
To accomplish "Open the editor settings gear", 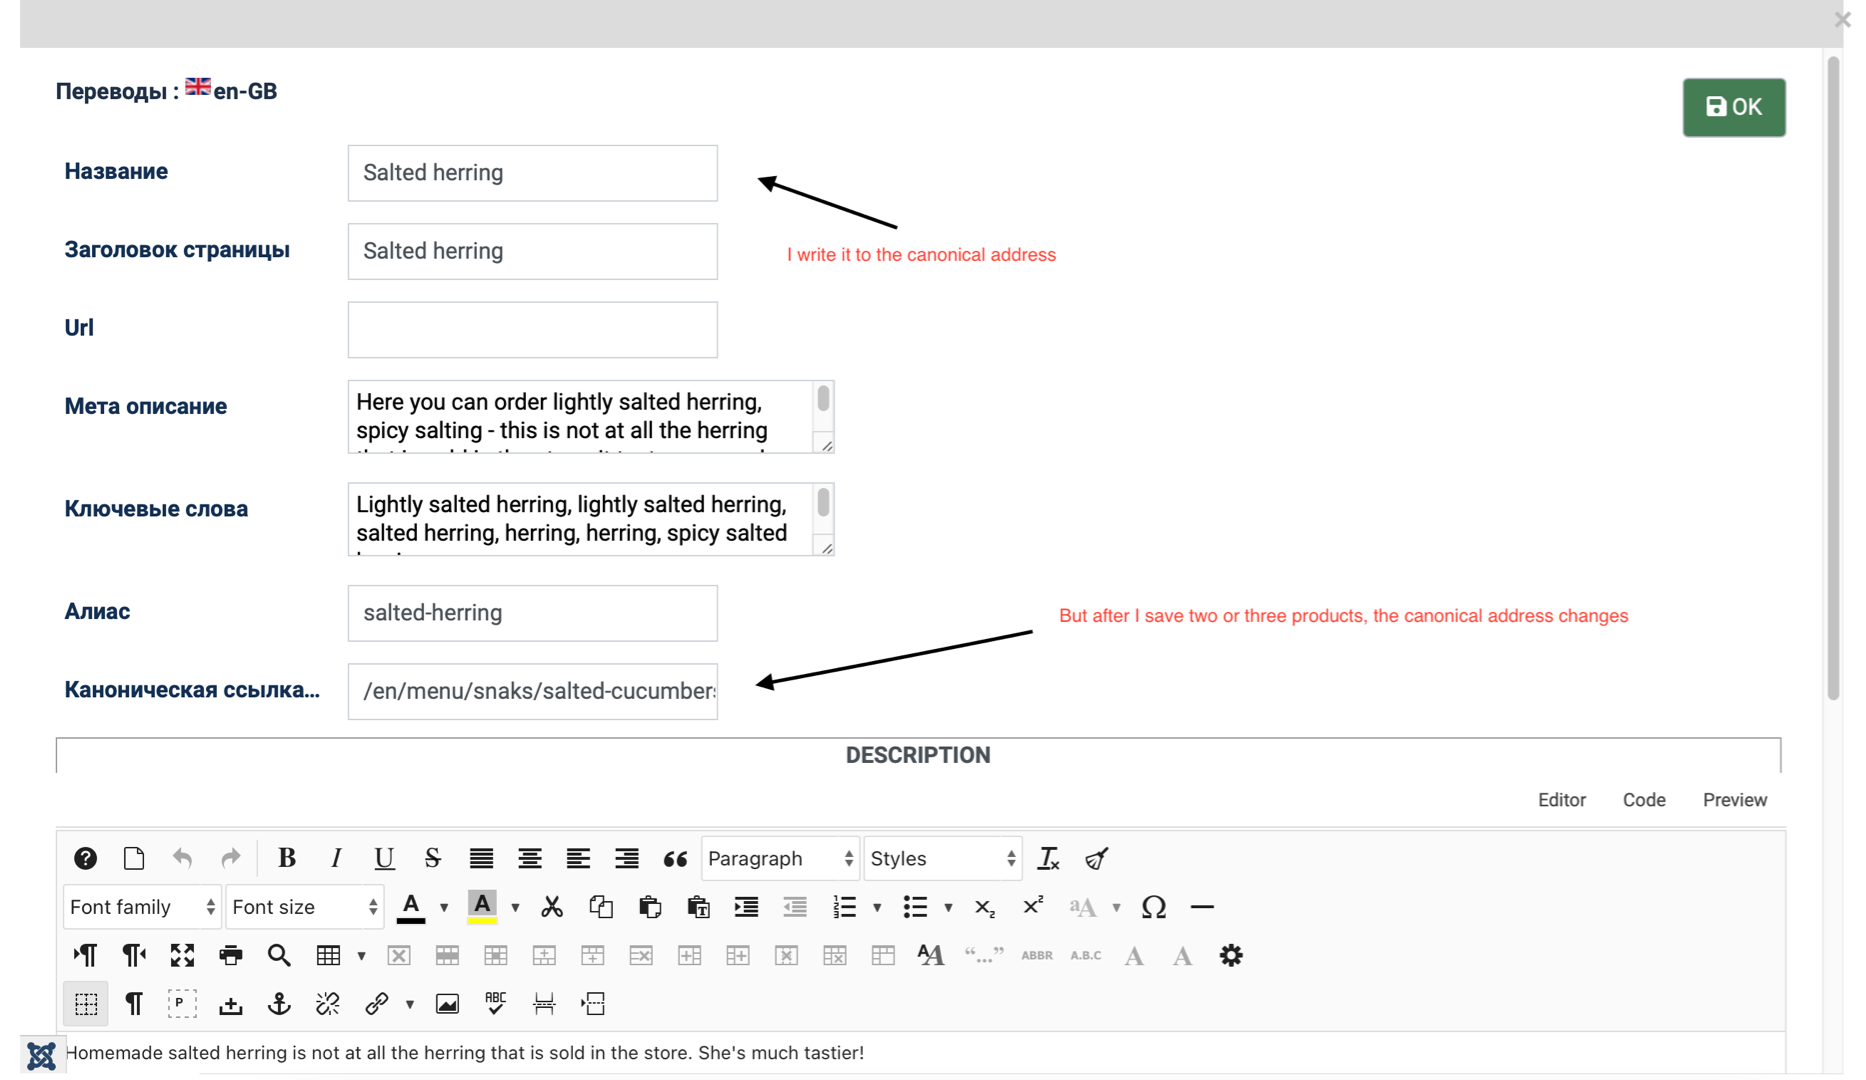I will click(1231, 955).
